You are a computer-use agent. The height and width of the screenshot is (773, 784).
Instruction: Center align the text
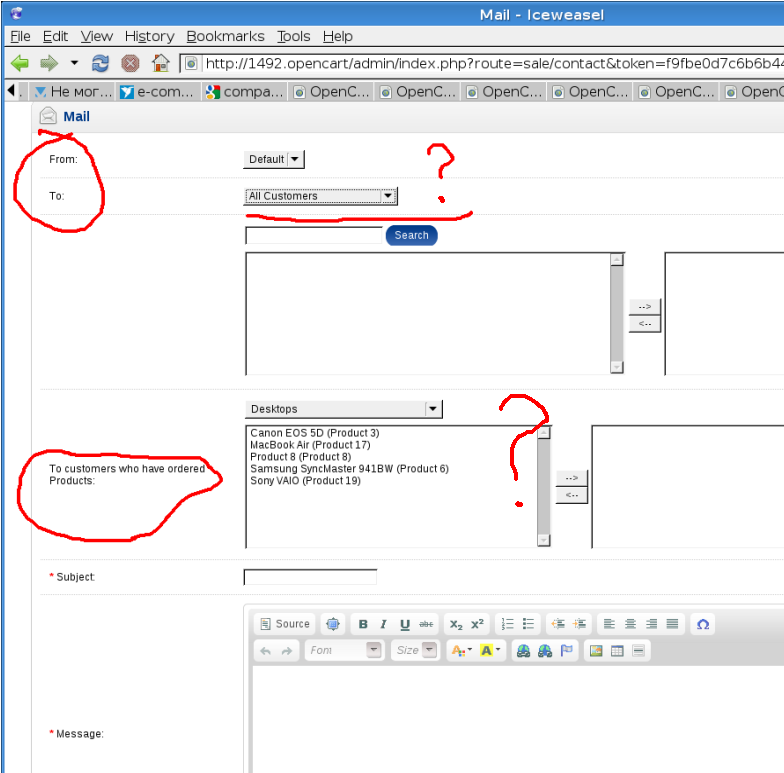point(630,624)
